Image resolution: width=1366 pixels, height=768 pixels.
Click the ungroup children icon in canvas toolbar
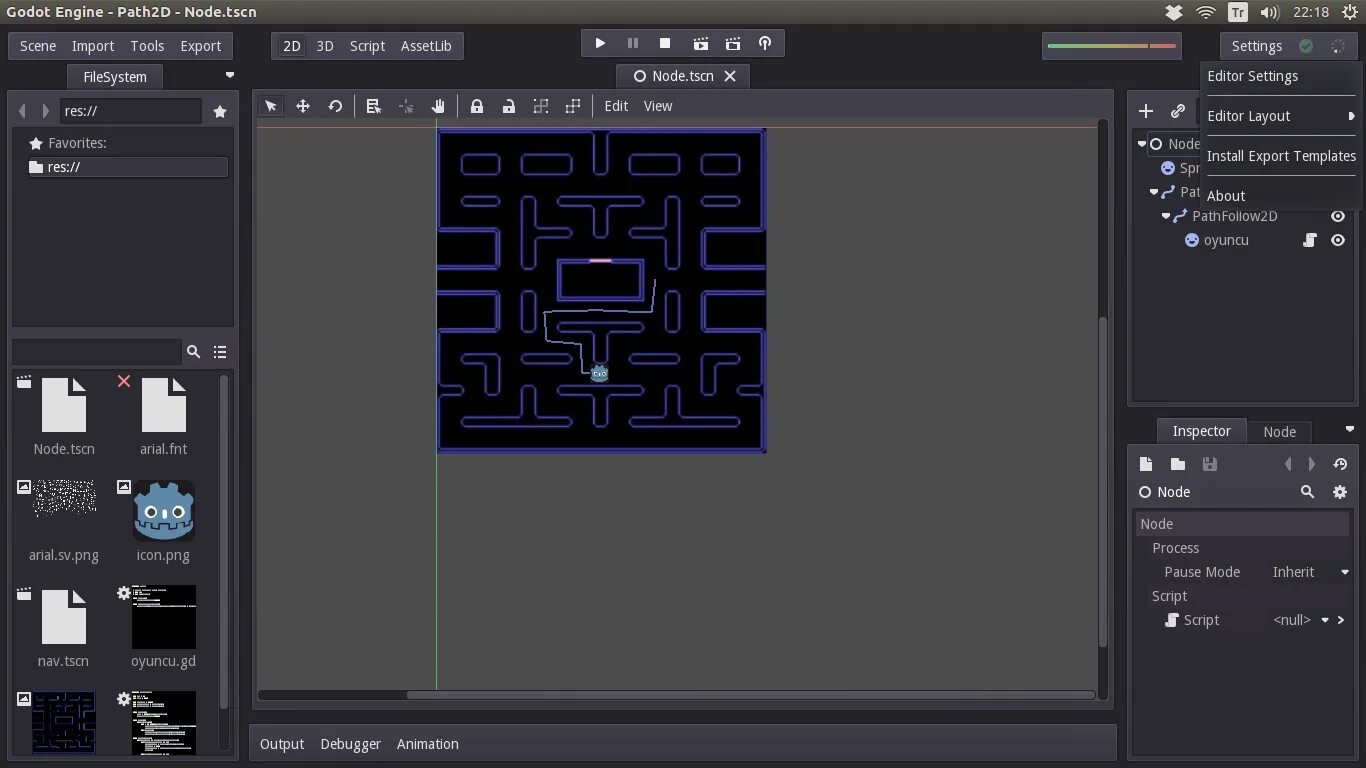tap(573, 106)
